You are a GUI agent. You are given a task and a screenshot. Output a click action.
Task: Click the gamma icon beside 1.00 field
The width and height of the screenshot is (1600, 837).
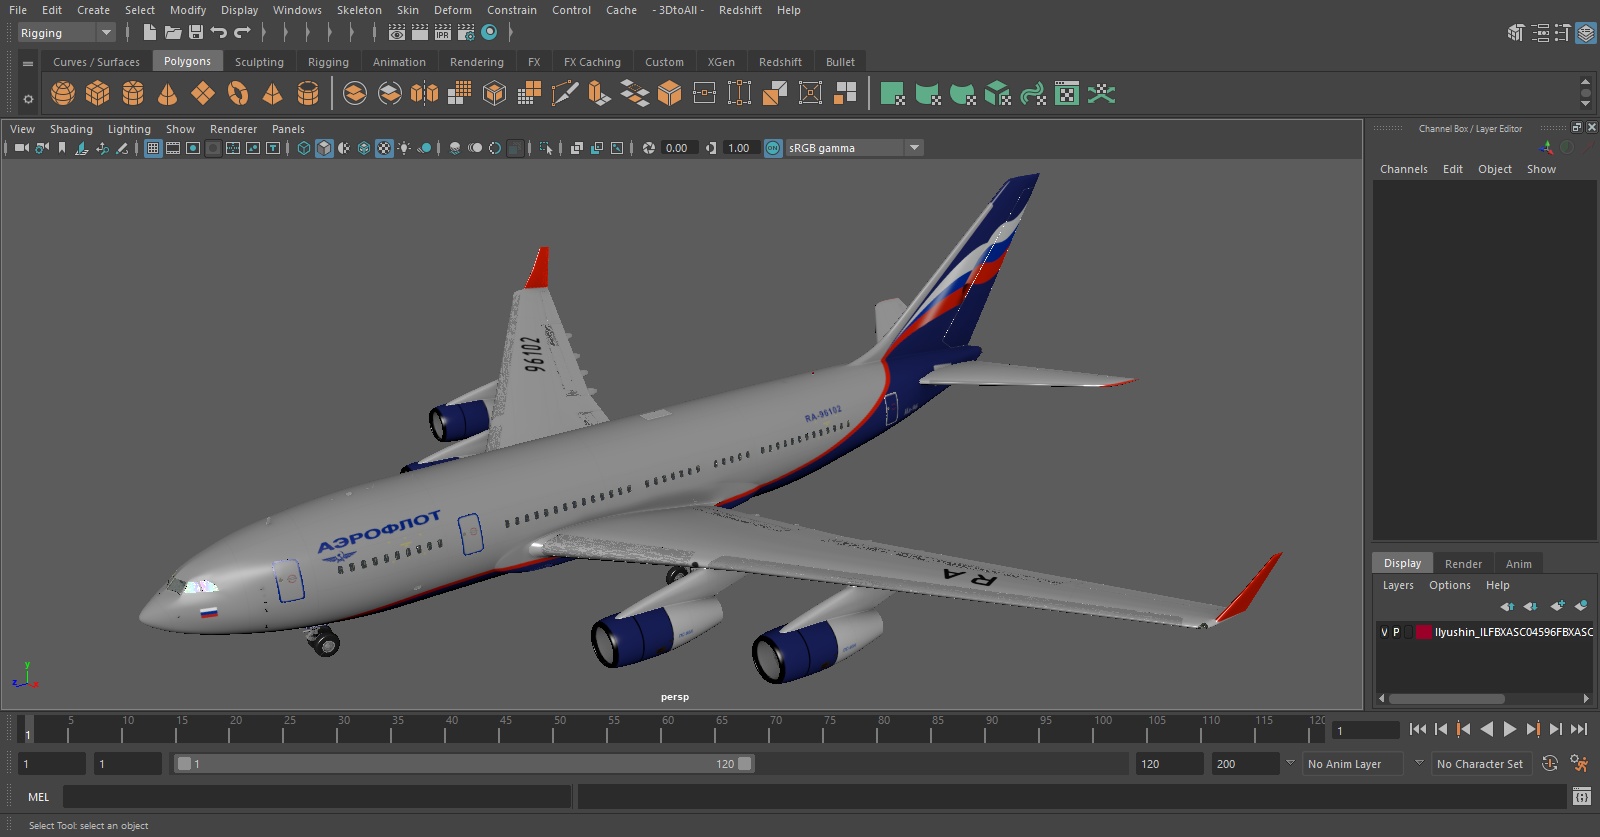coord(711,148)
